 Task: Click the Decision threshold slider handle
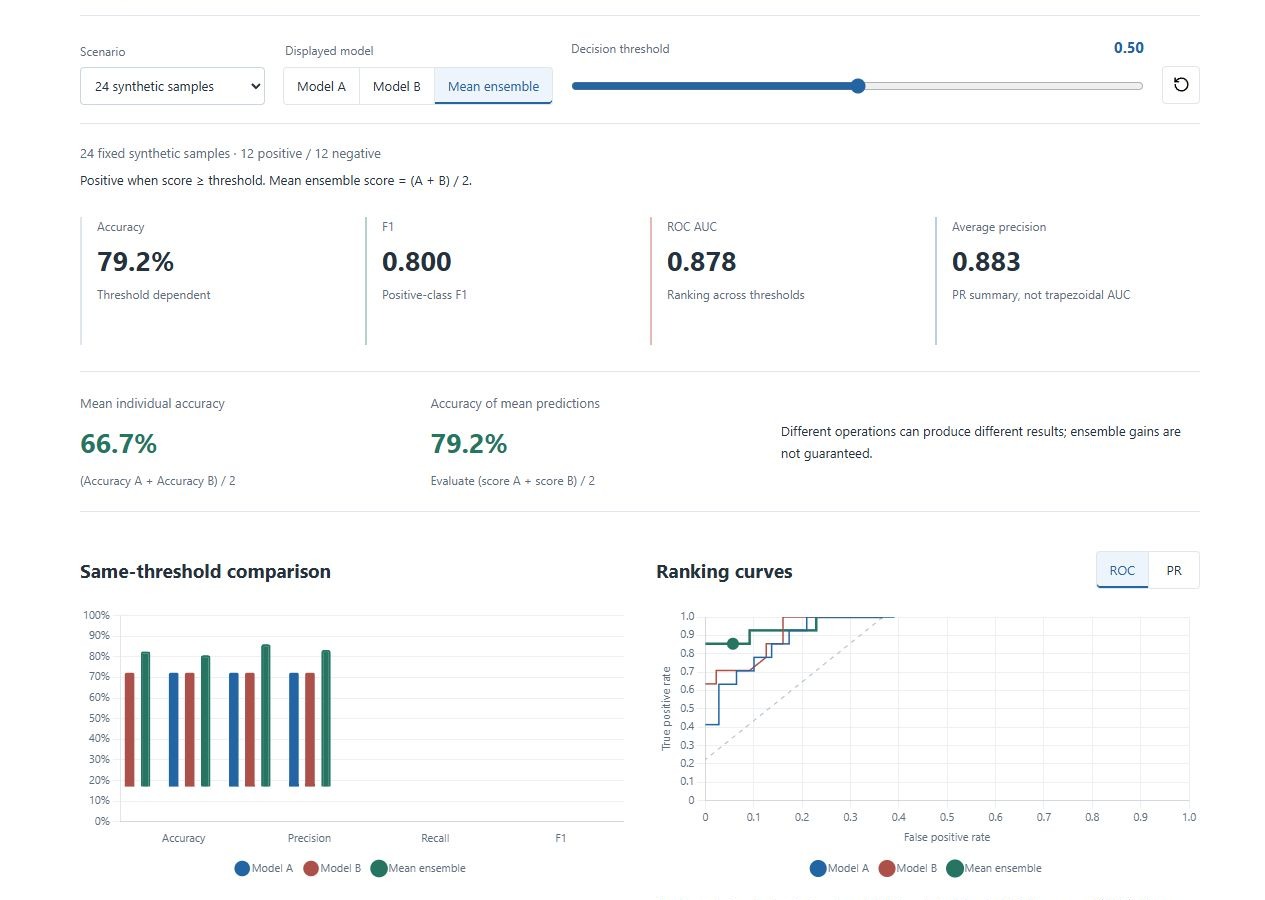coord(857,86)
